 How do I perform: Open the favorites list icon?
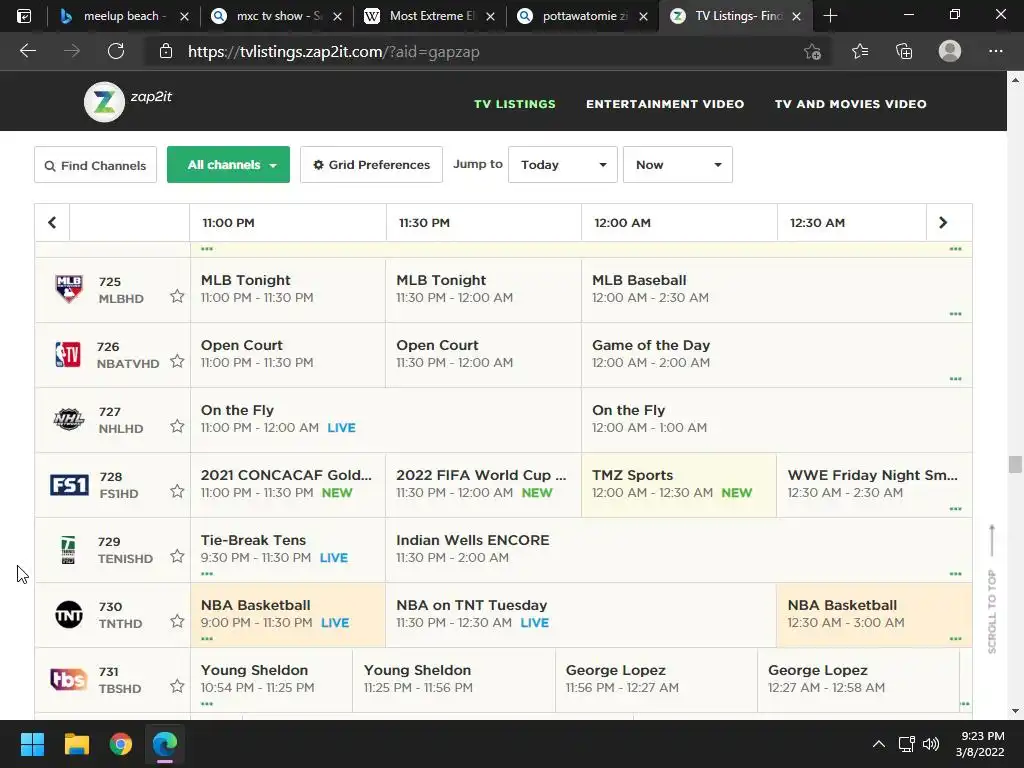pyautogui.click(x=859, y=51)
